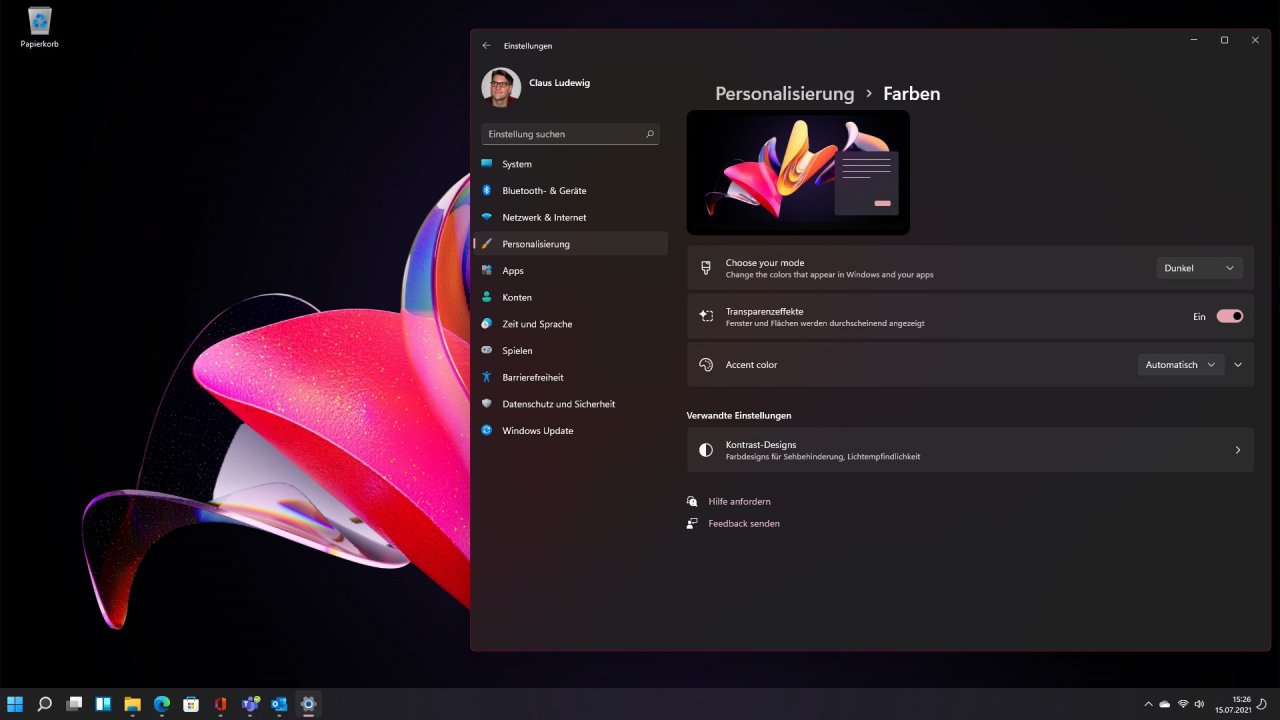Viewport: 1280px width, 720px height.
Task: Go back using the Einstellungen back arrow
Action: coord(487,45)
